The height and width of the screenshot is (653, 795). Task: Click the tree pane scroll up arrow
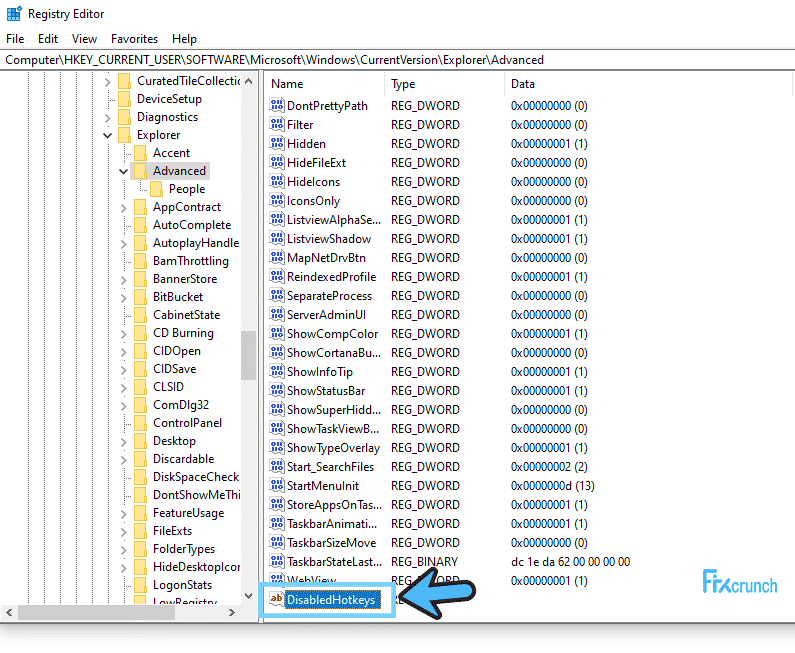[x=248, y=81]
